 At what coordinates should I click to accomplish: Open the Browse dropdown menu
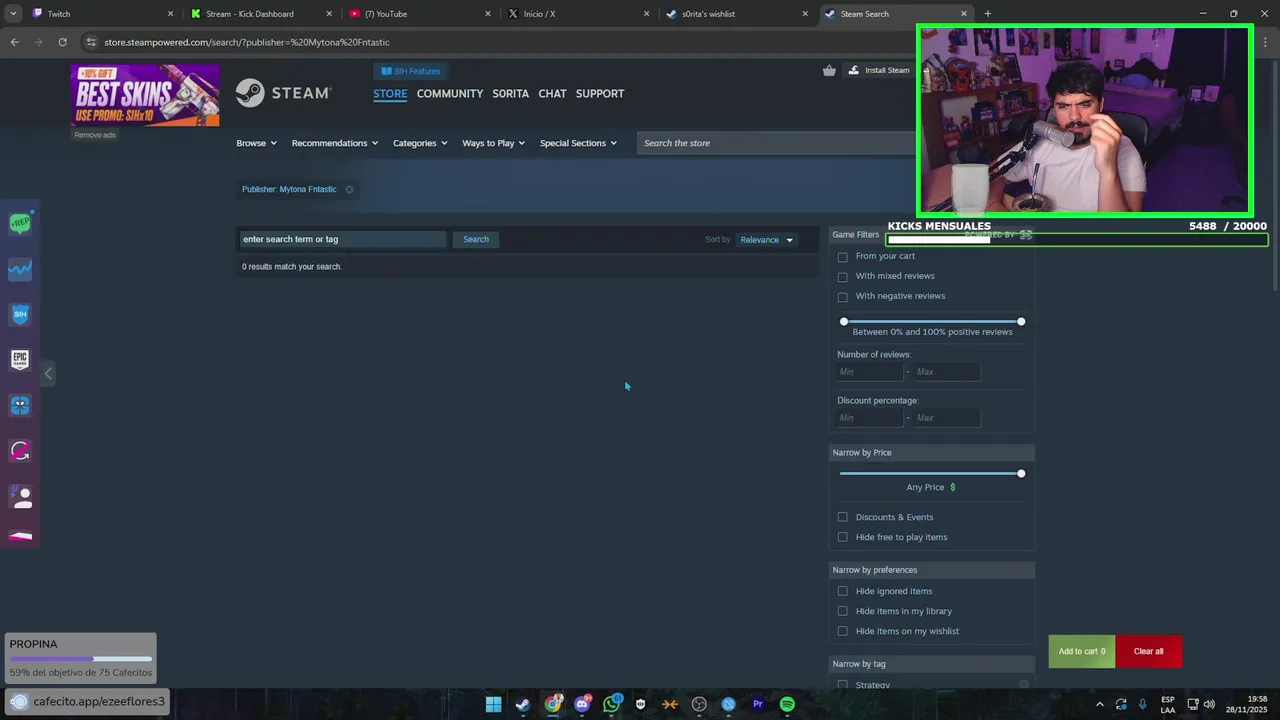[256, 143]
